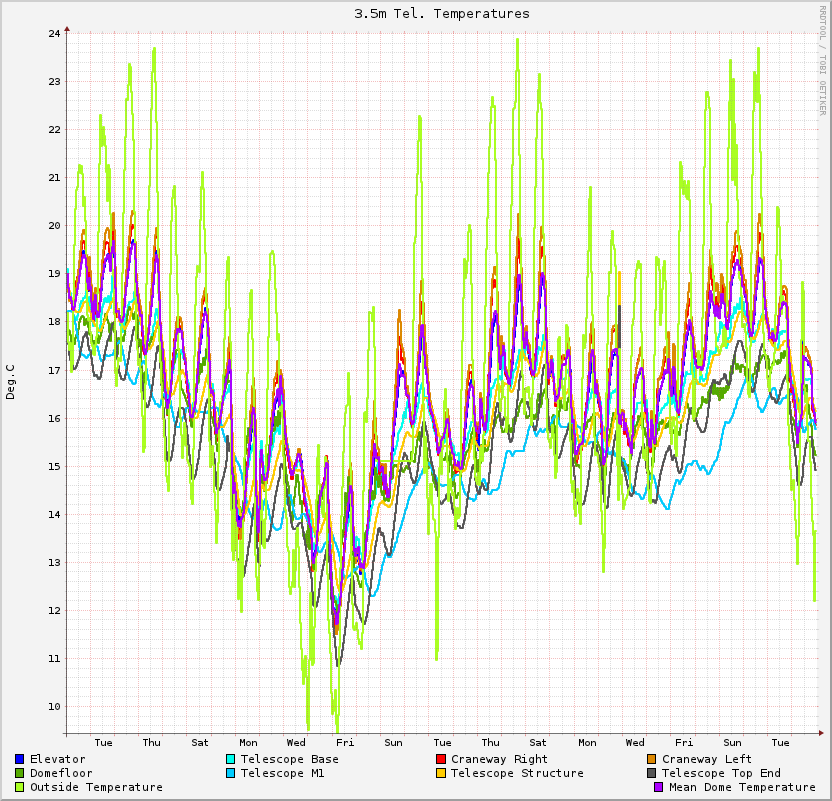This screenshot has width=832, height=801.
Task: Select the Craneway Left legend label
Action: tap(706, 759)
